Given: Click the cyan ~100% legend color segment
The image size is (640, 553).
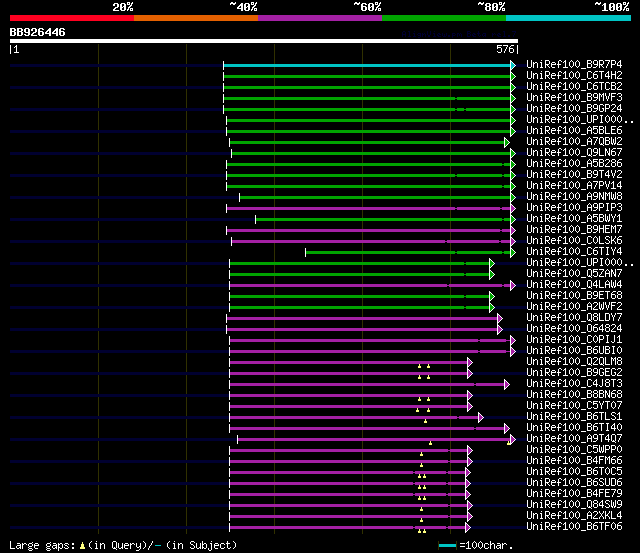Looking at the screenshot, I should (568, 18).
